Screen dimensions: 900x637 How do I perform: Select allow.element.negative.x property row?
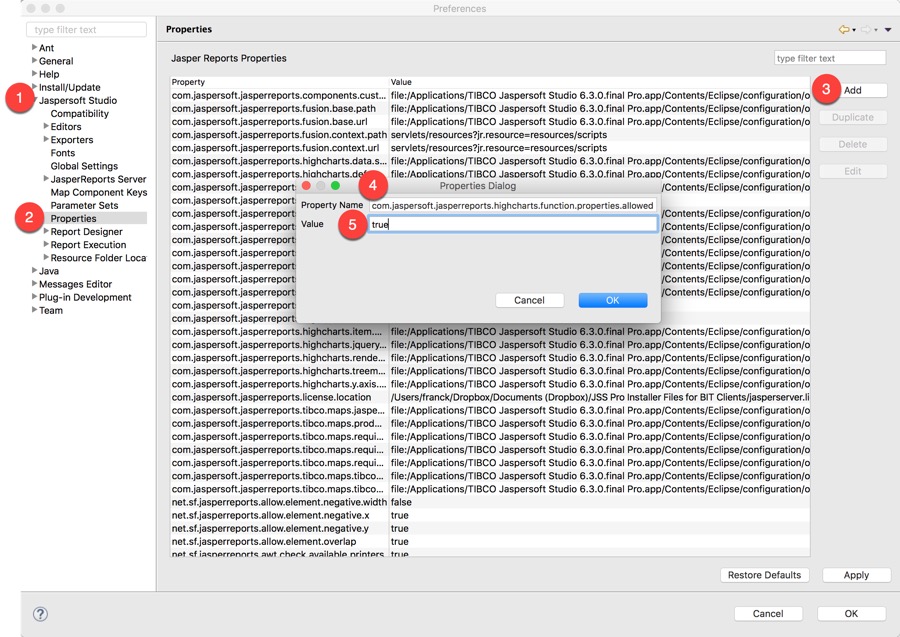490,515
